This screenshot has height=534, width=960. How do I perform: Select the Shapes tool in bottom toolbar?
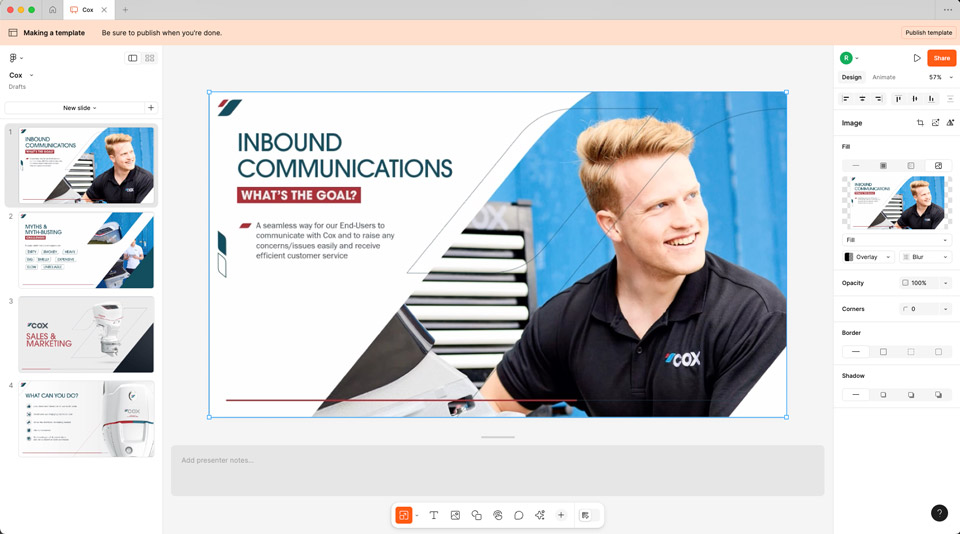[476, 515]
